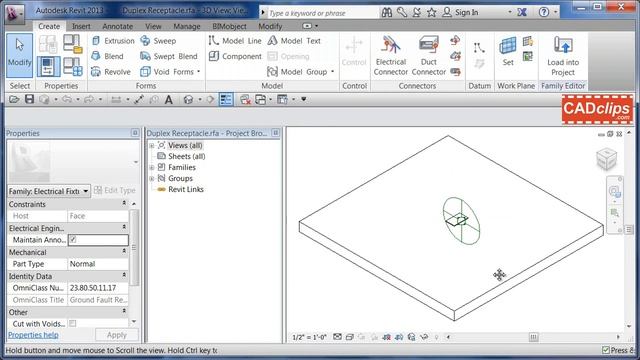Close the Properties palette
This screenshot has height=360, width=640.
tap(135, 133)
